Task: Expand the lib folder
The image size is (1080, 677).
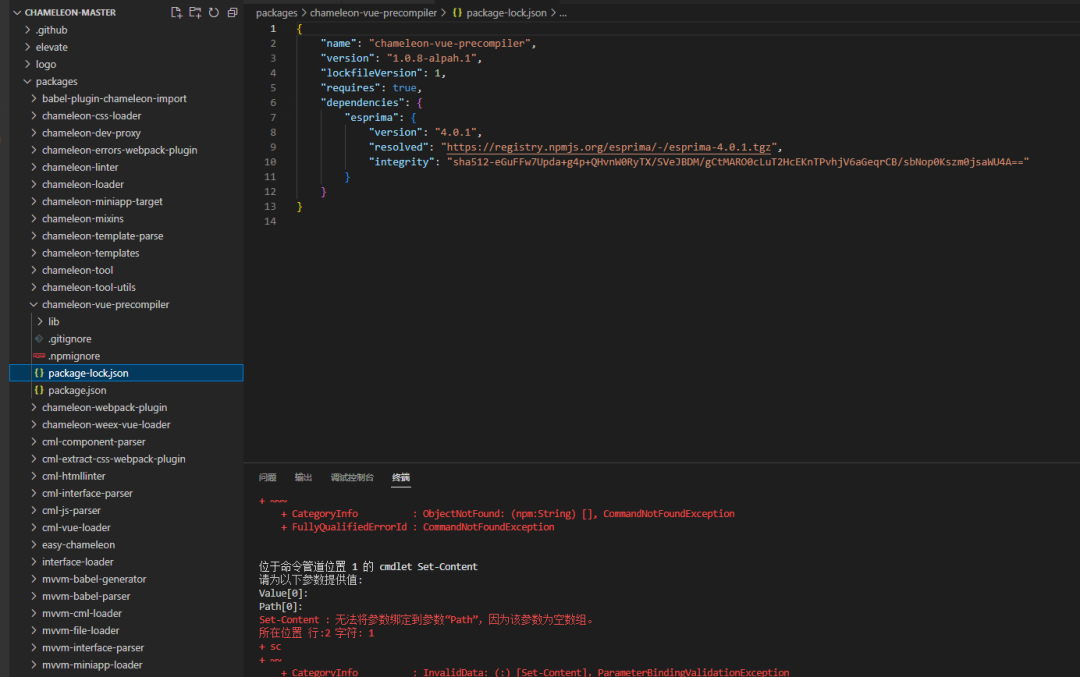Action: tap(40, 322)
